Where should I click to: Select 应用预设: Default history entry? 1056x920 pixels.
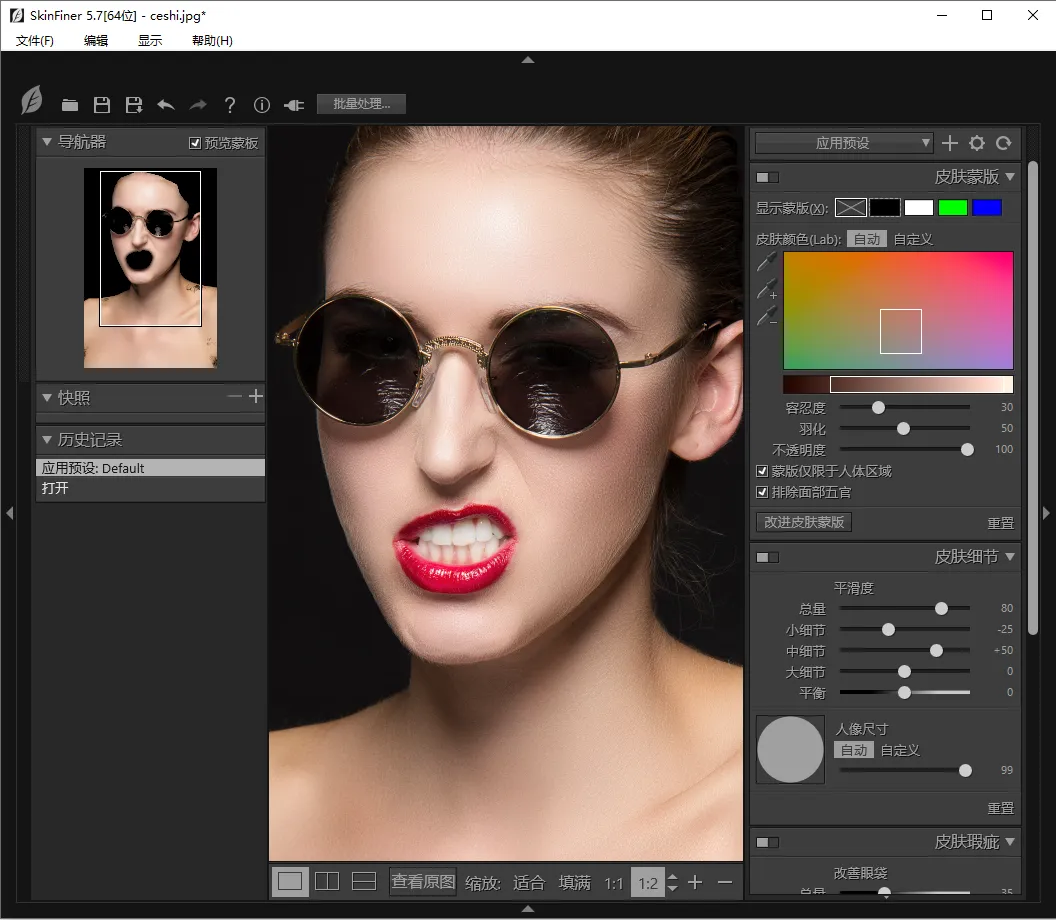150,468
